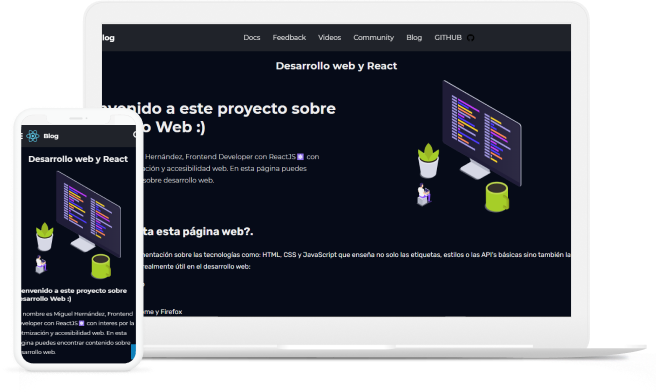Image resolution: width=656 pixels, height=392 pixels.
Task: Click the 'envenido a este proyecto sobre' text on phone
Action: tap(74, 291)
